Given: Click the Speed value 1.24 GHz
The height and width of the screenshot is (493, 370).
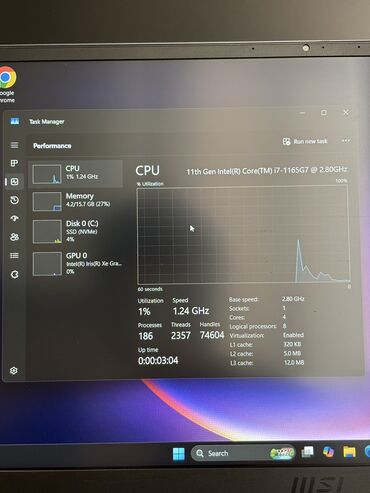Looking at the screenshot, I should [191, 311].
